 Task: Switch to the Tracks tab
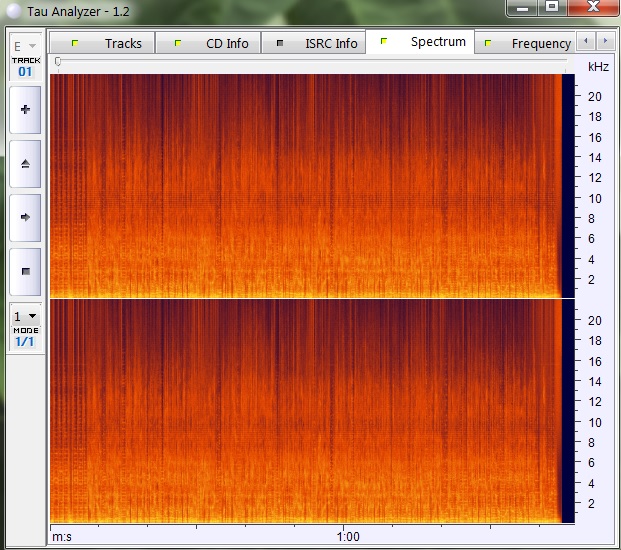110,43
